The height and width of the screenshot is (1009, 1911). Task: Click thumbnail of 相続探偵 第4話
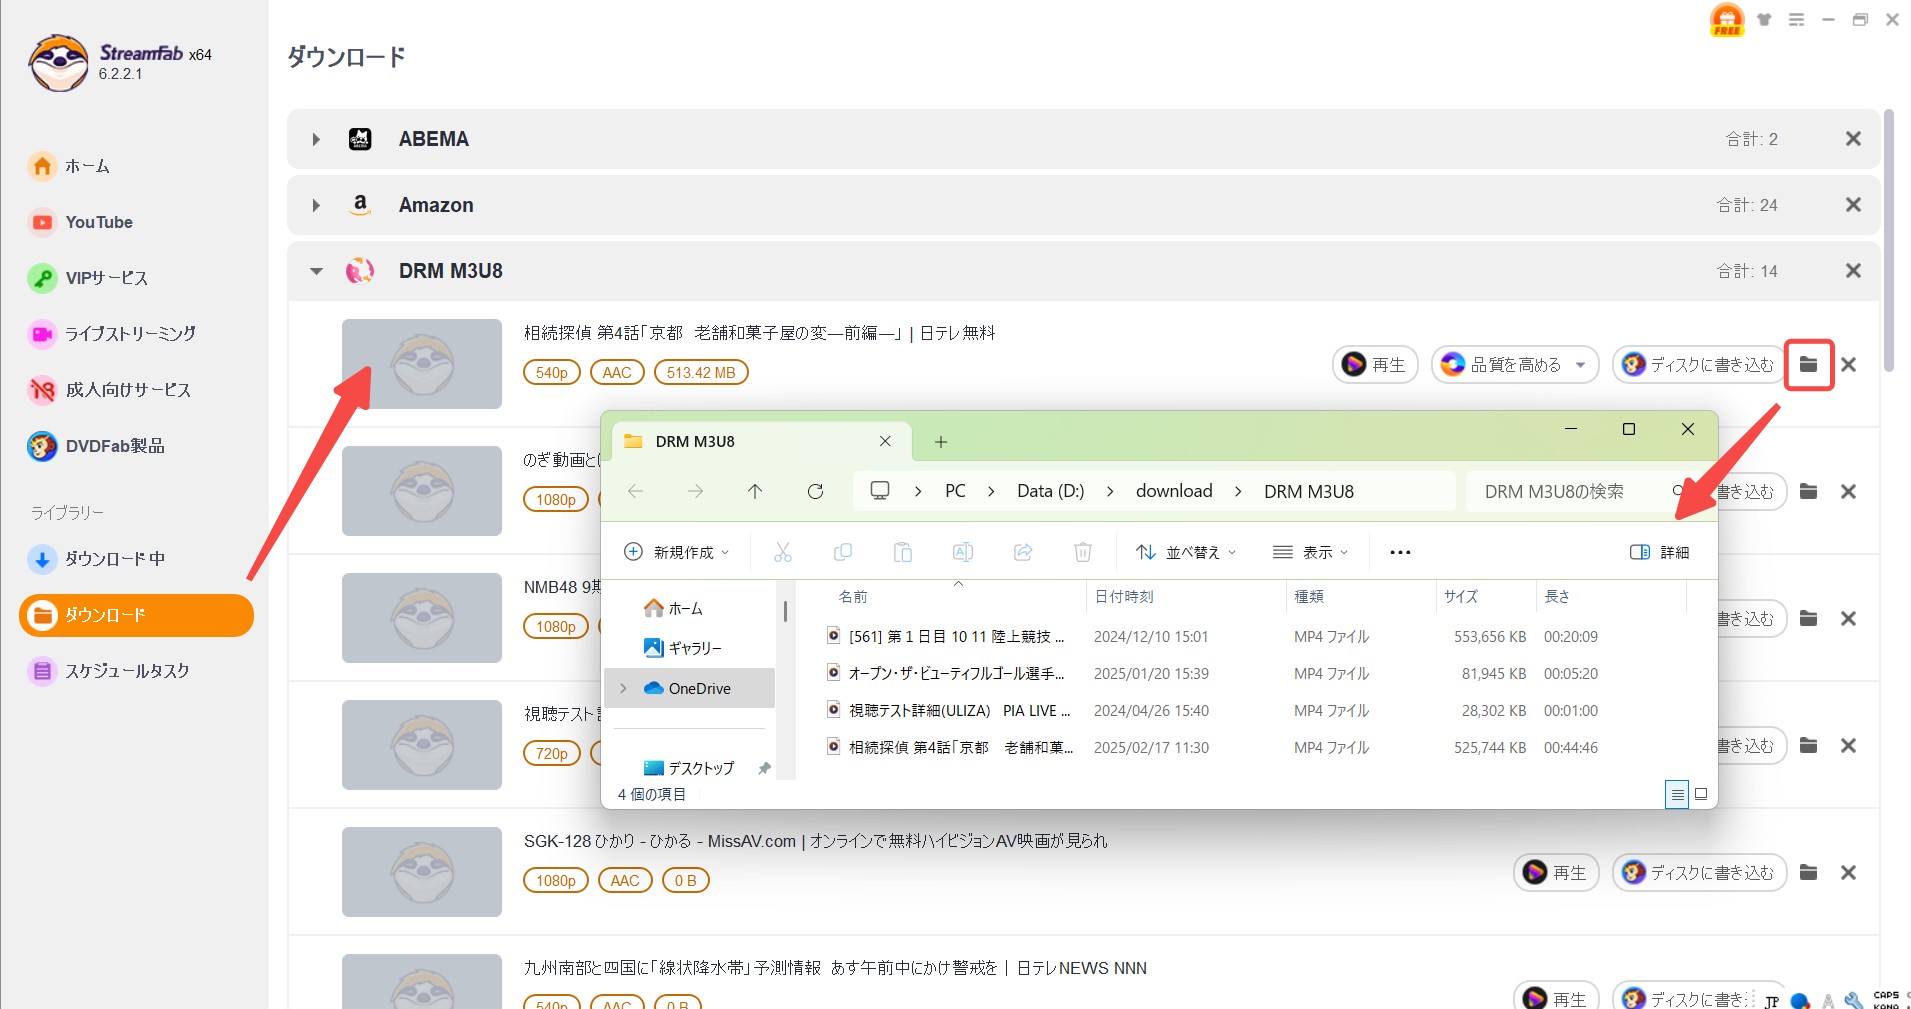pyautogui.click(x=422, y=364)
